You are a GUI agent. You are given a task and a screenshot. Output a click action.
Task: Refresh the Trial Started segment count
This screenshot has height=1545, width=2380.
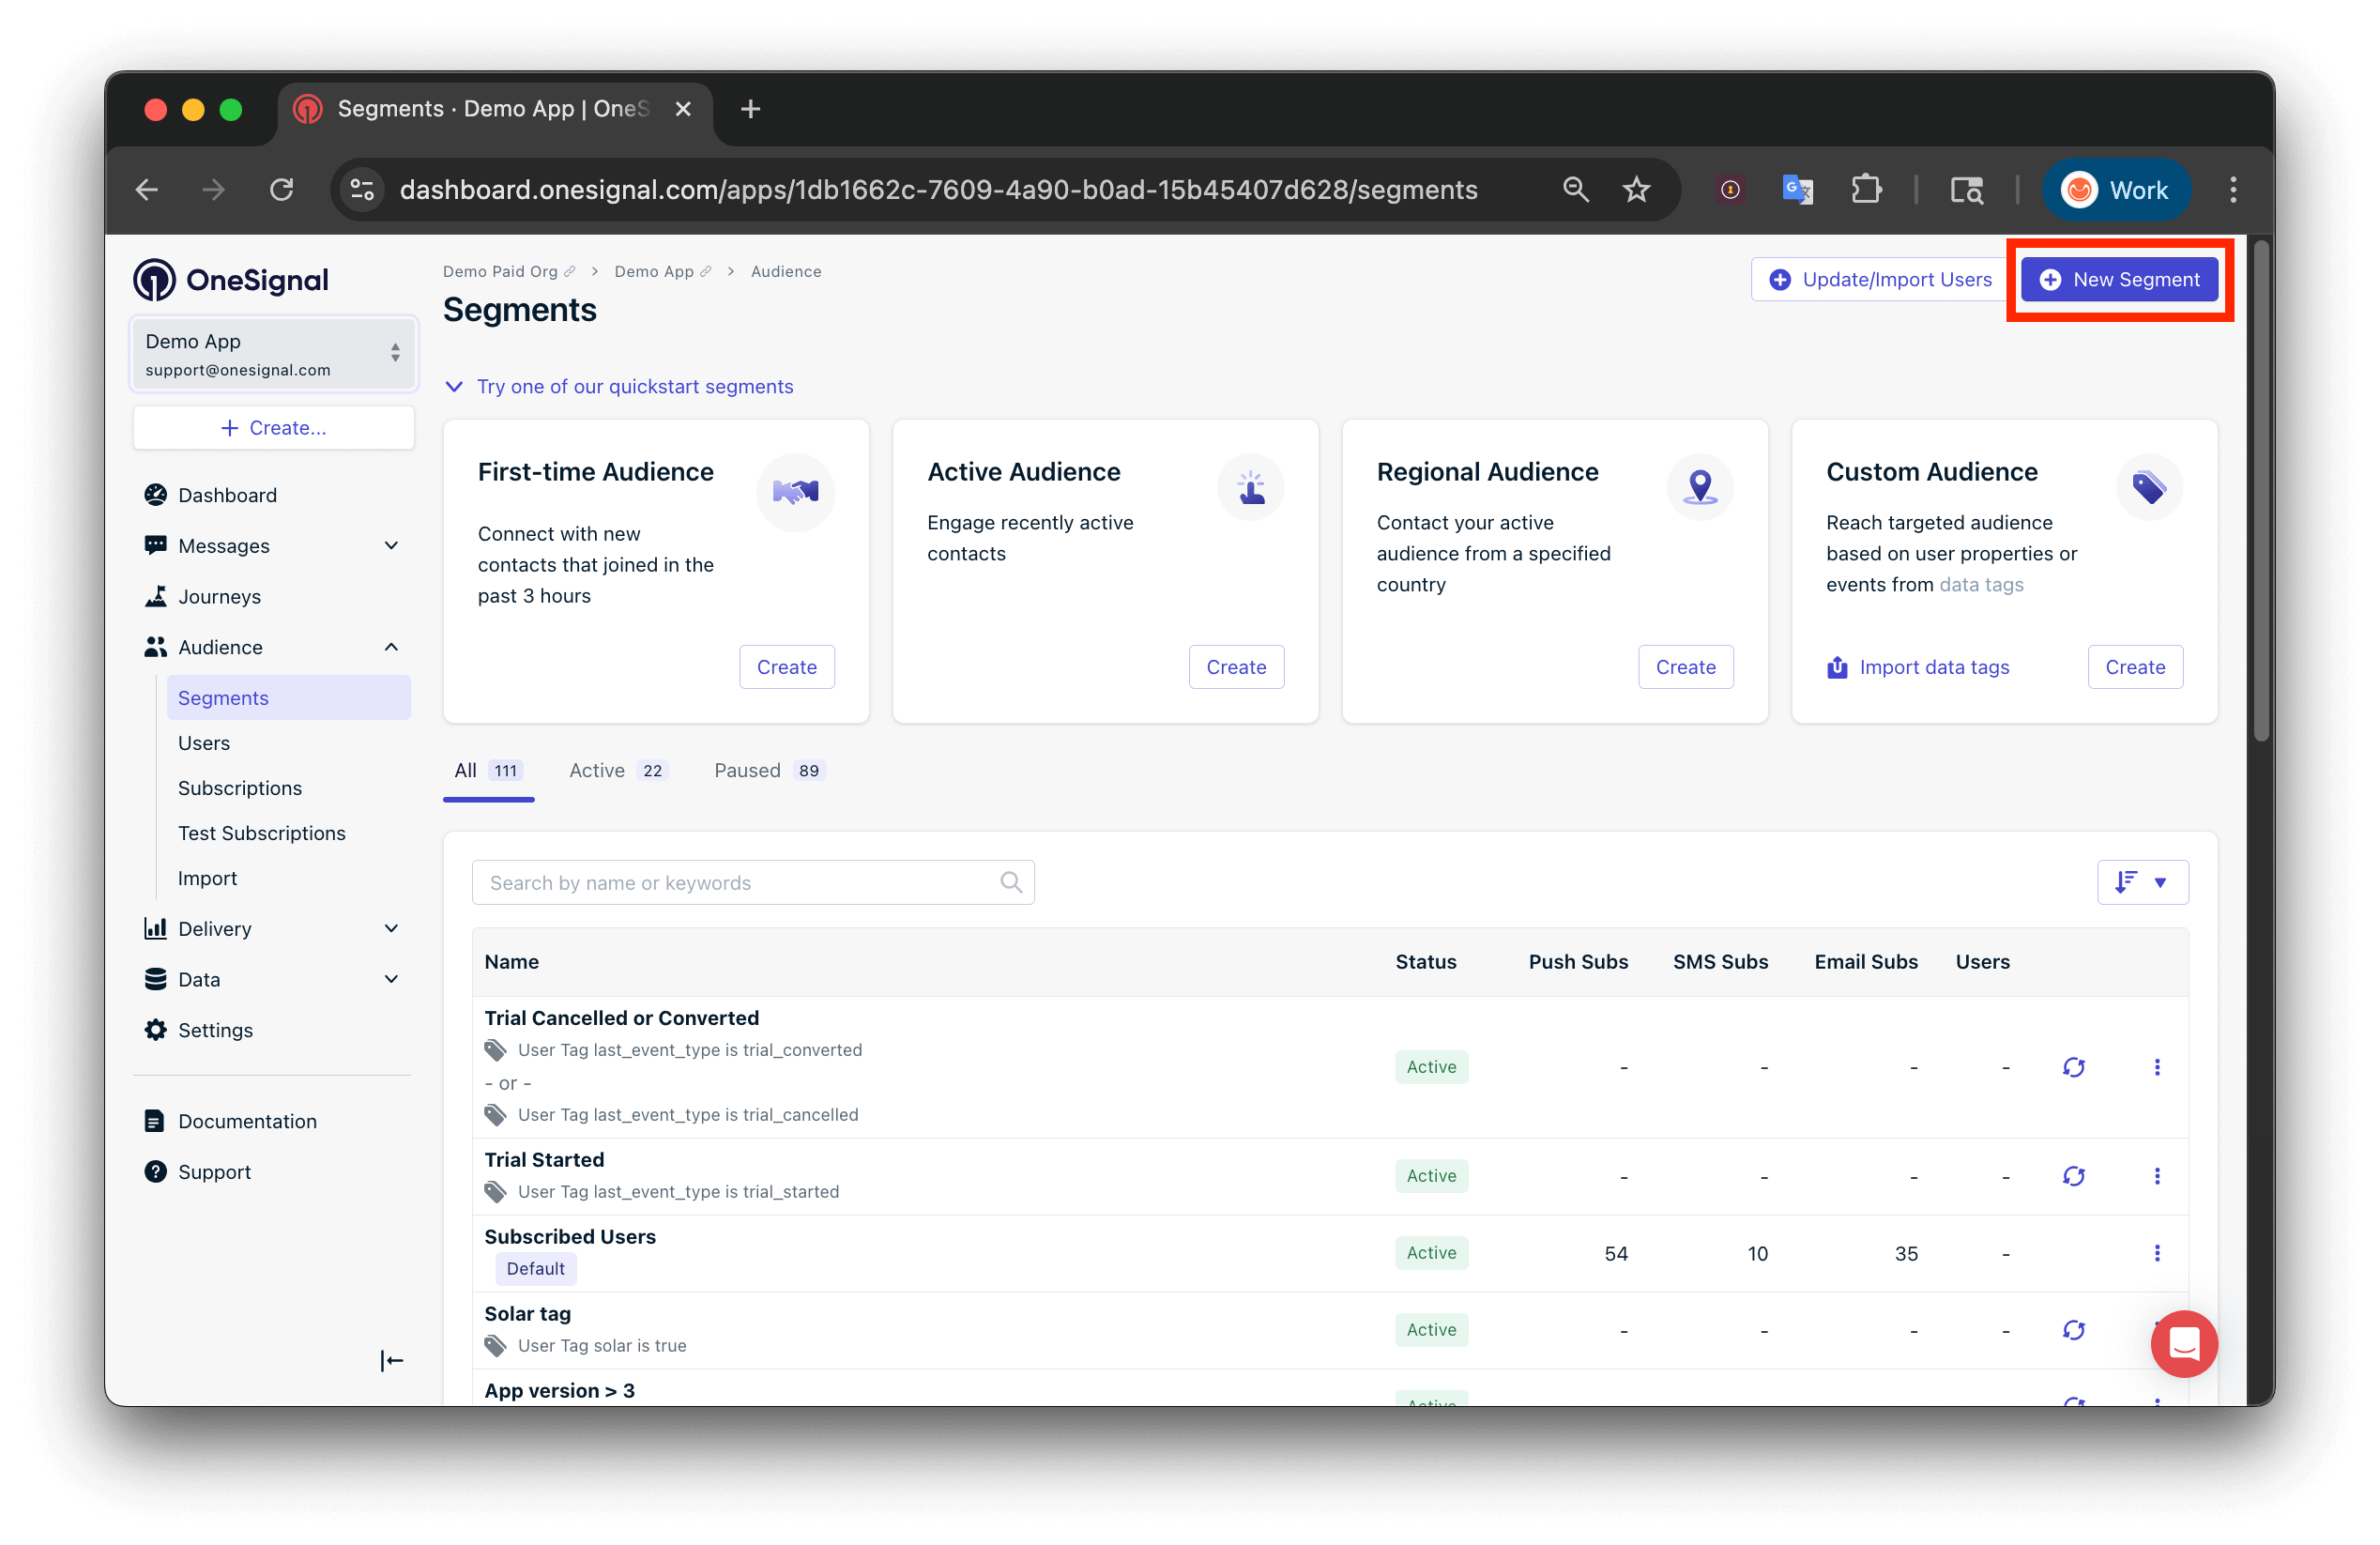(2073, 1176)
